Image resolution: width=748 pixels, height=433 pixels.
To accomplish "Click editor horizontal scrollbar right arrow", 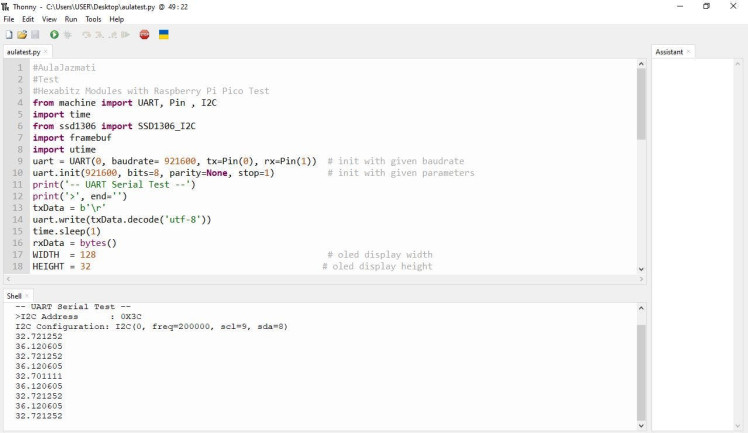I will [641, 279].
